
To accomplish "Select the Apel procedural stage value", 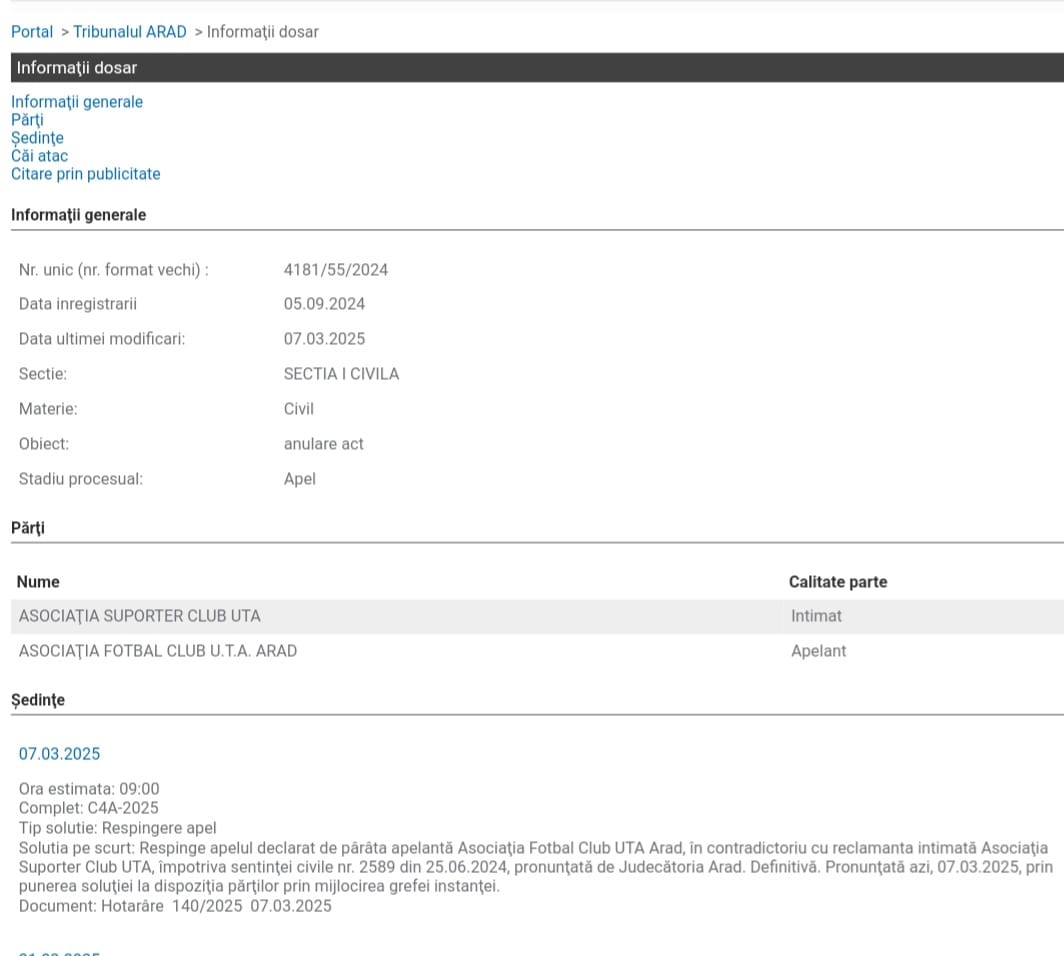I will pyautogui.click(x=300, y=479).
